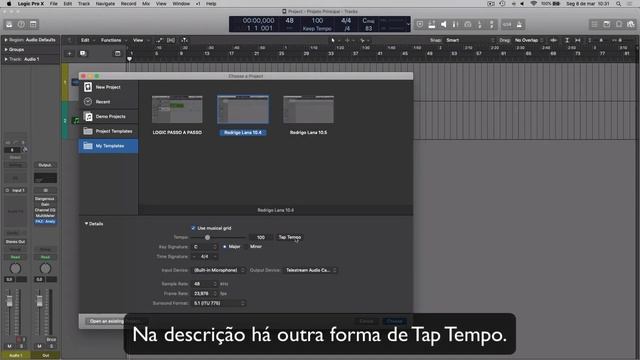Open the Frame Rate 23,976 dropdown
Screen dimensions: 640x360
pos(205,293)
